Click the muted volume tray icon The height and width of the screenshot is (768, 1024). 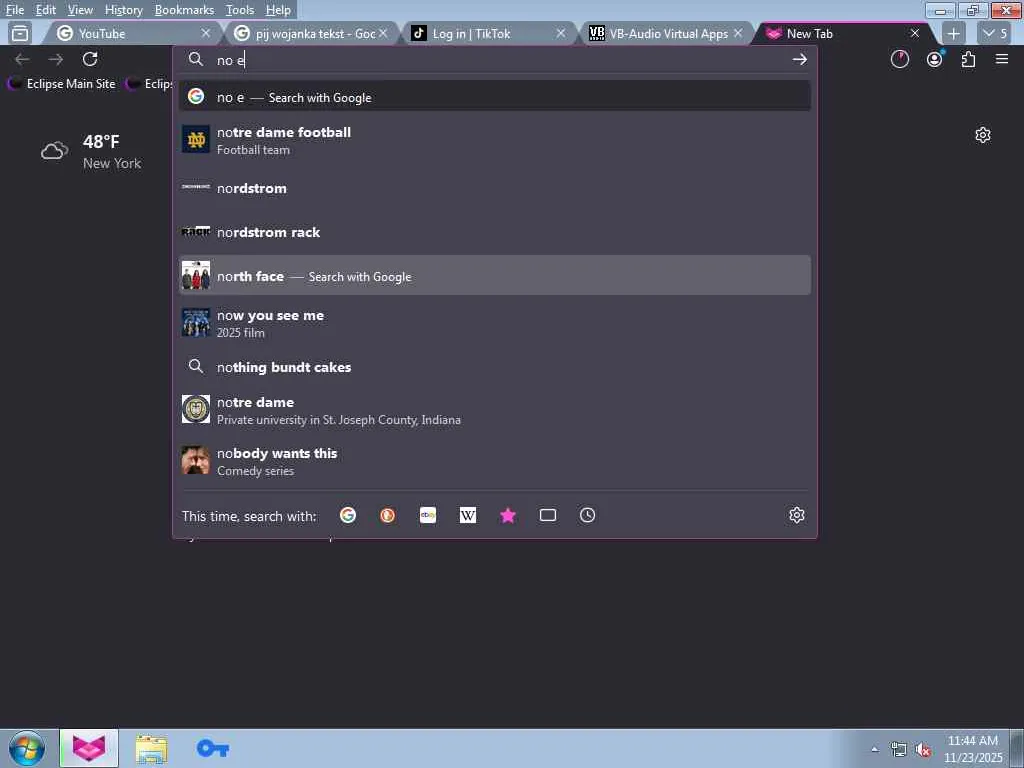[923, 750]
